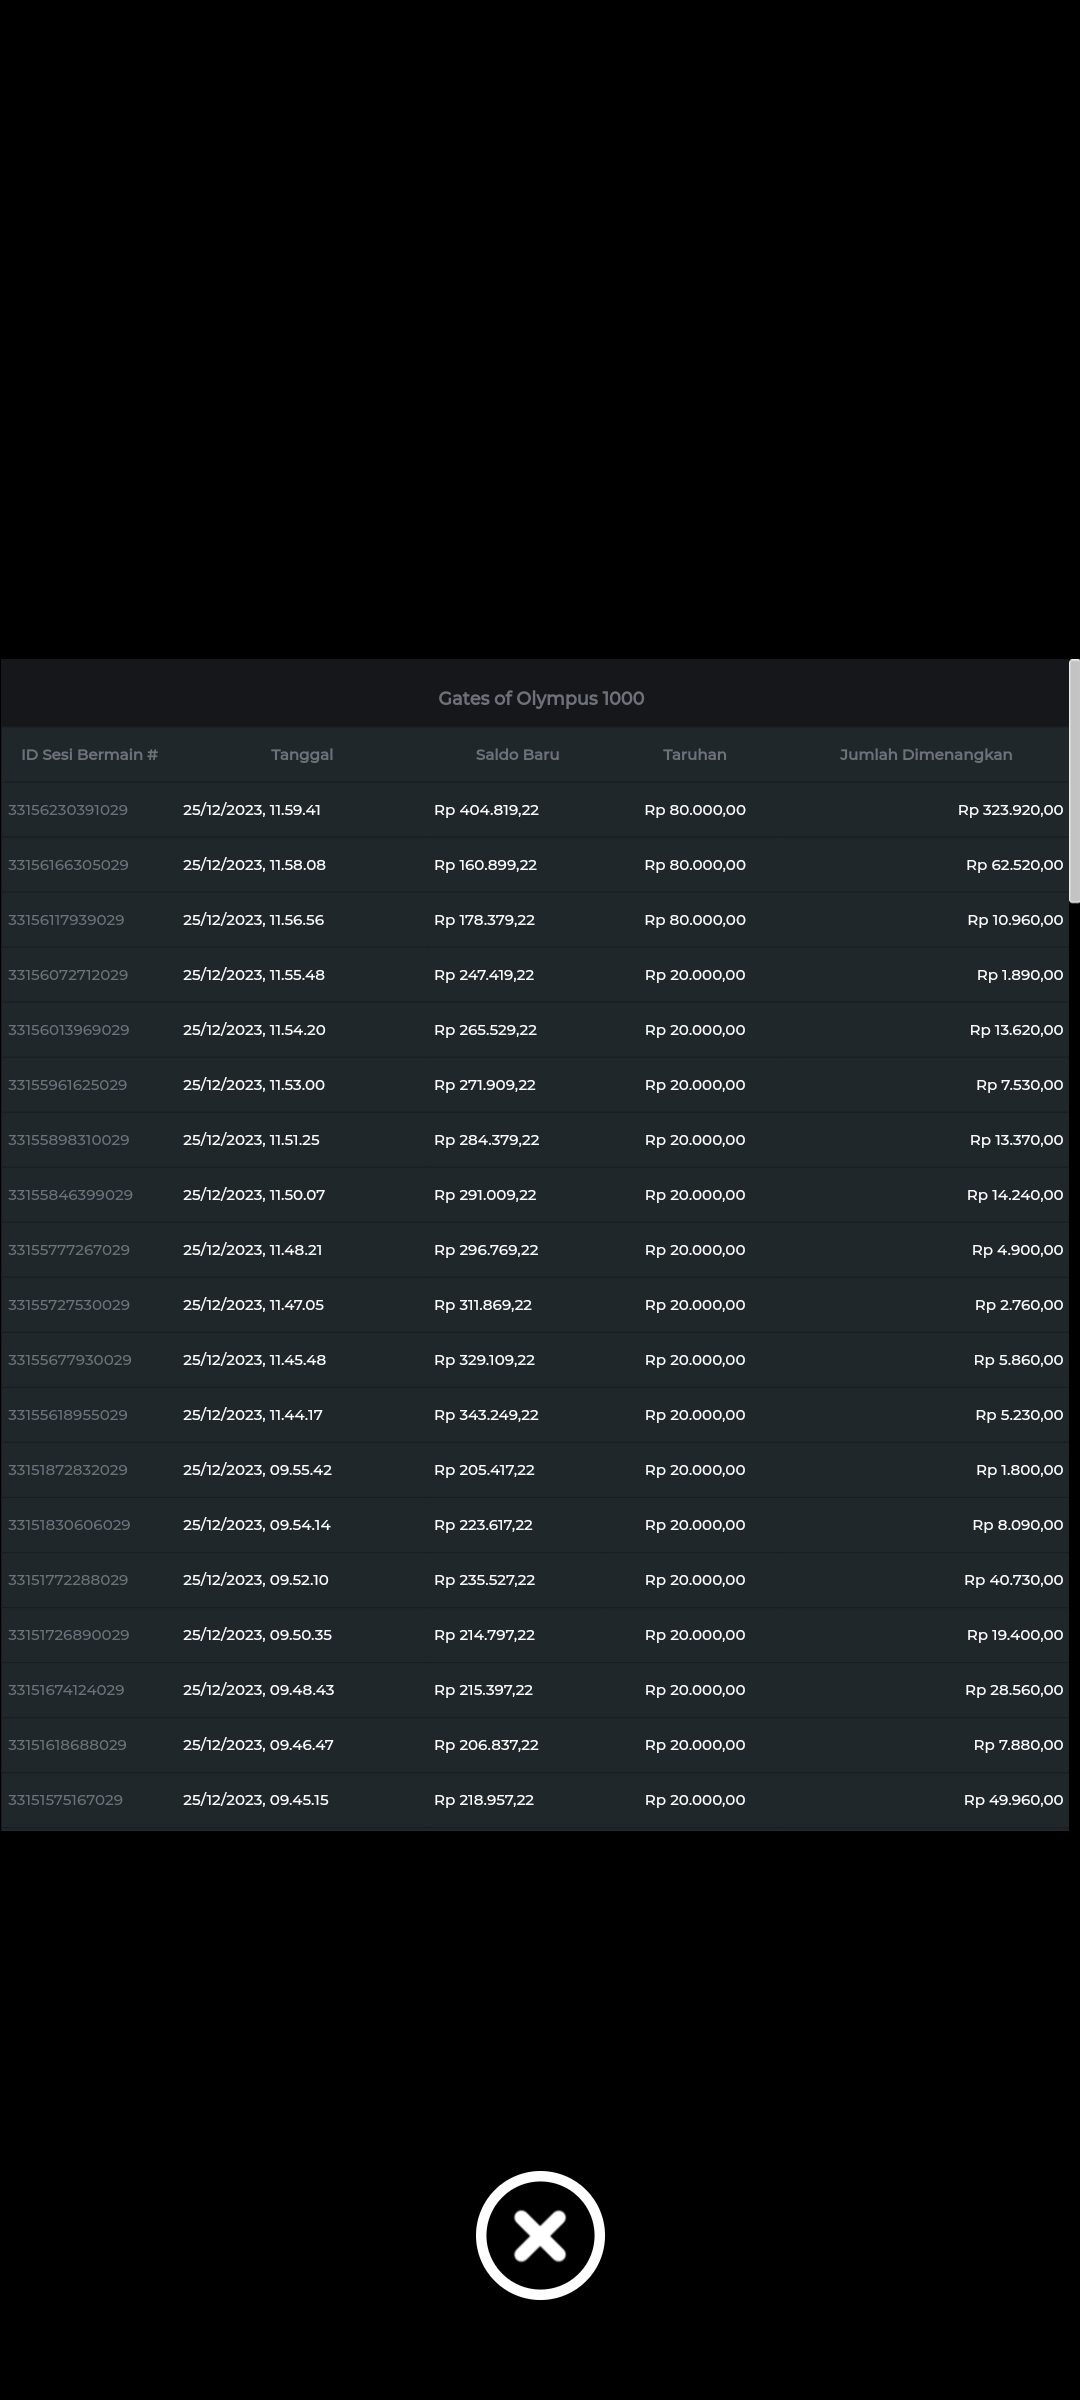Open session ID 33151575167029

click(x=66, y=1800)
